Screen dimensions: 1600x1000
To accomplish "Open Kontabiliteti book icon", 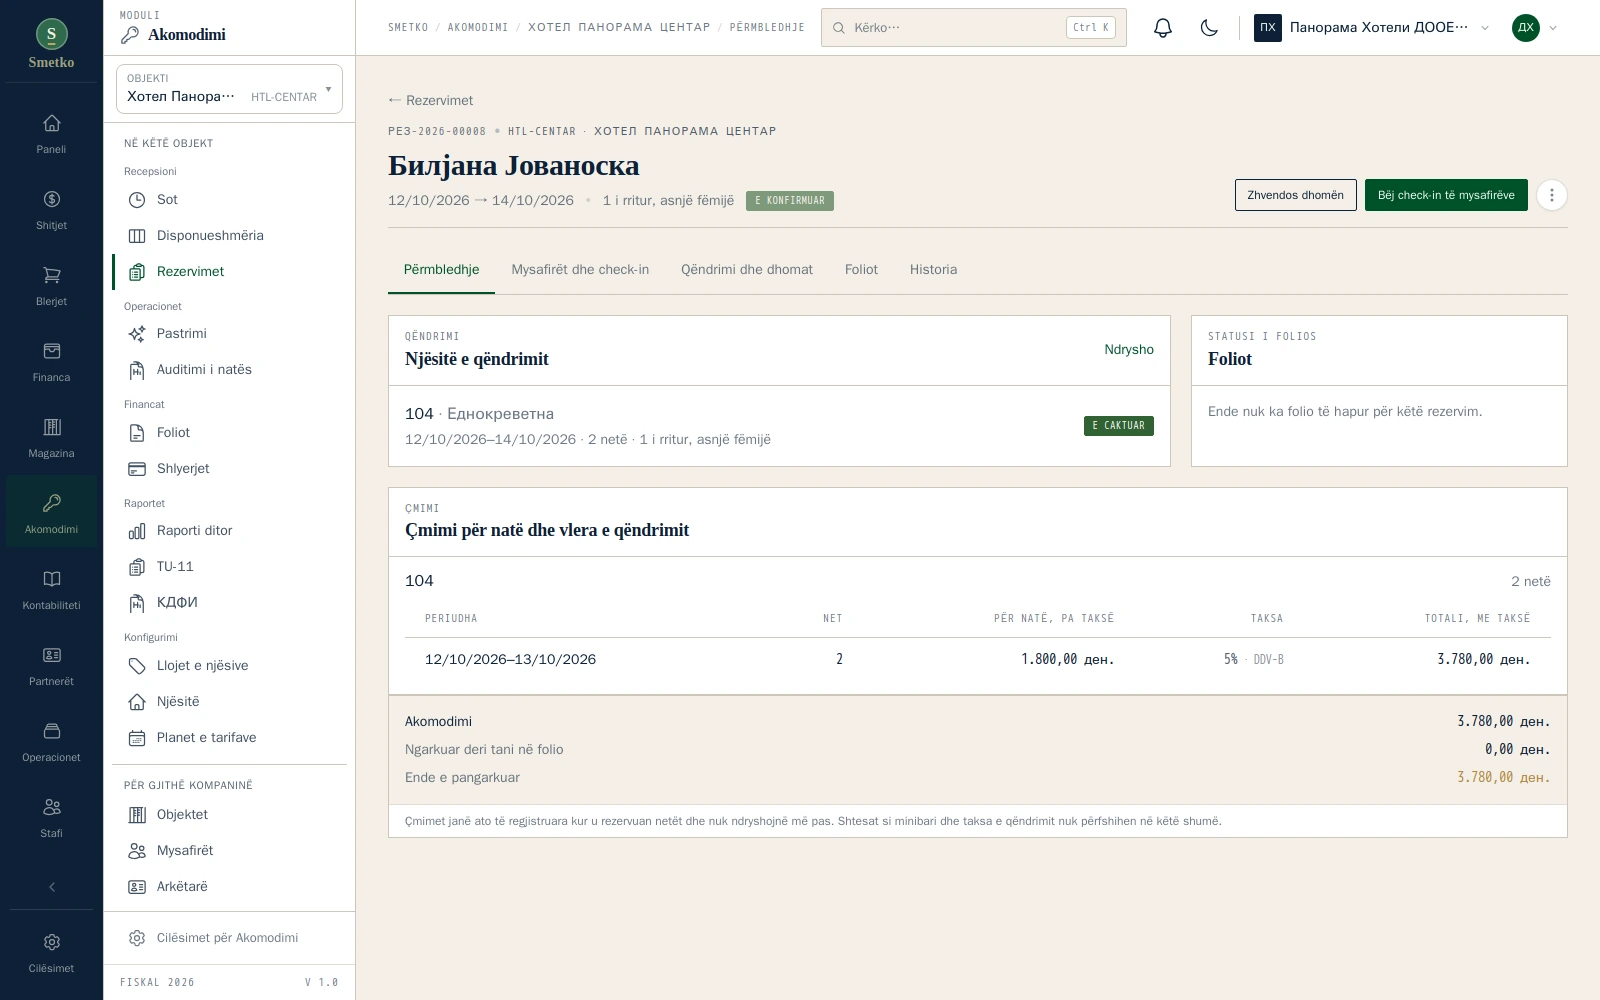I will pos(51,591).
